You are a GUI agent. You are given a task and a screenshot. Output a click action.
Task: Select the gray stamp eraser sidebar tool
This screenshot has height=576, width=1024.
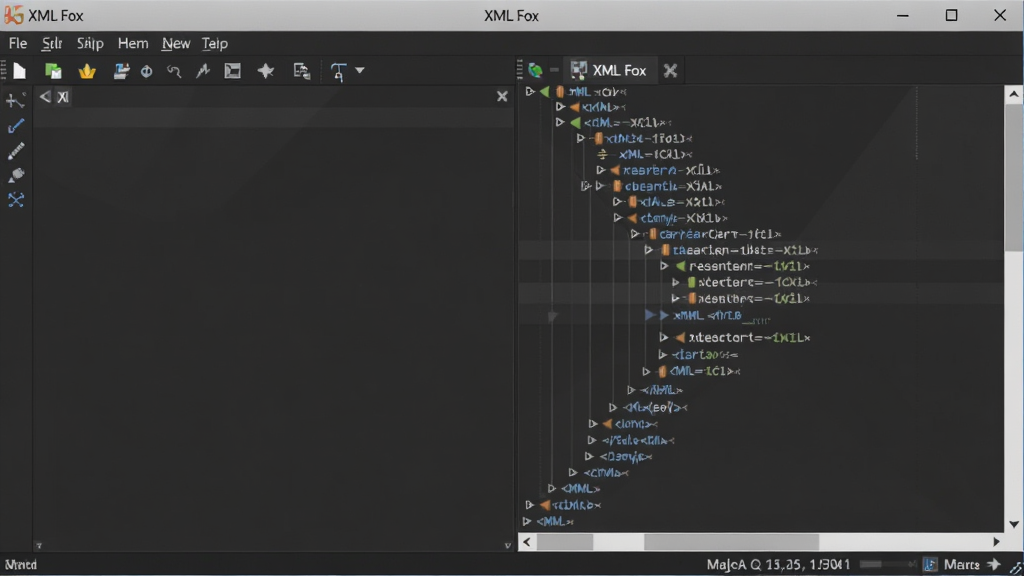click(16, 175)
